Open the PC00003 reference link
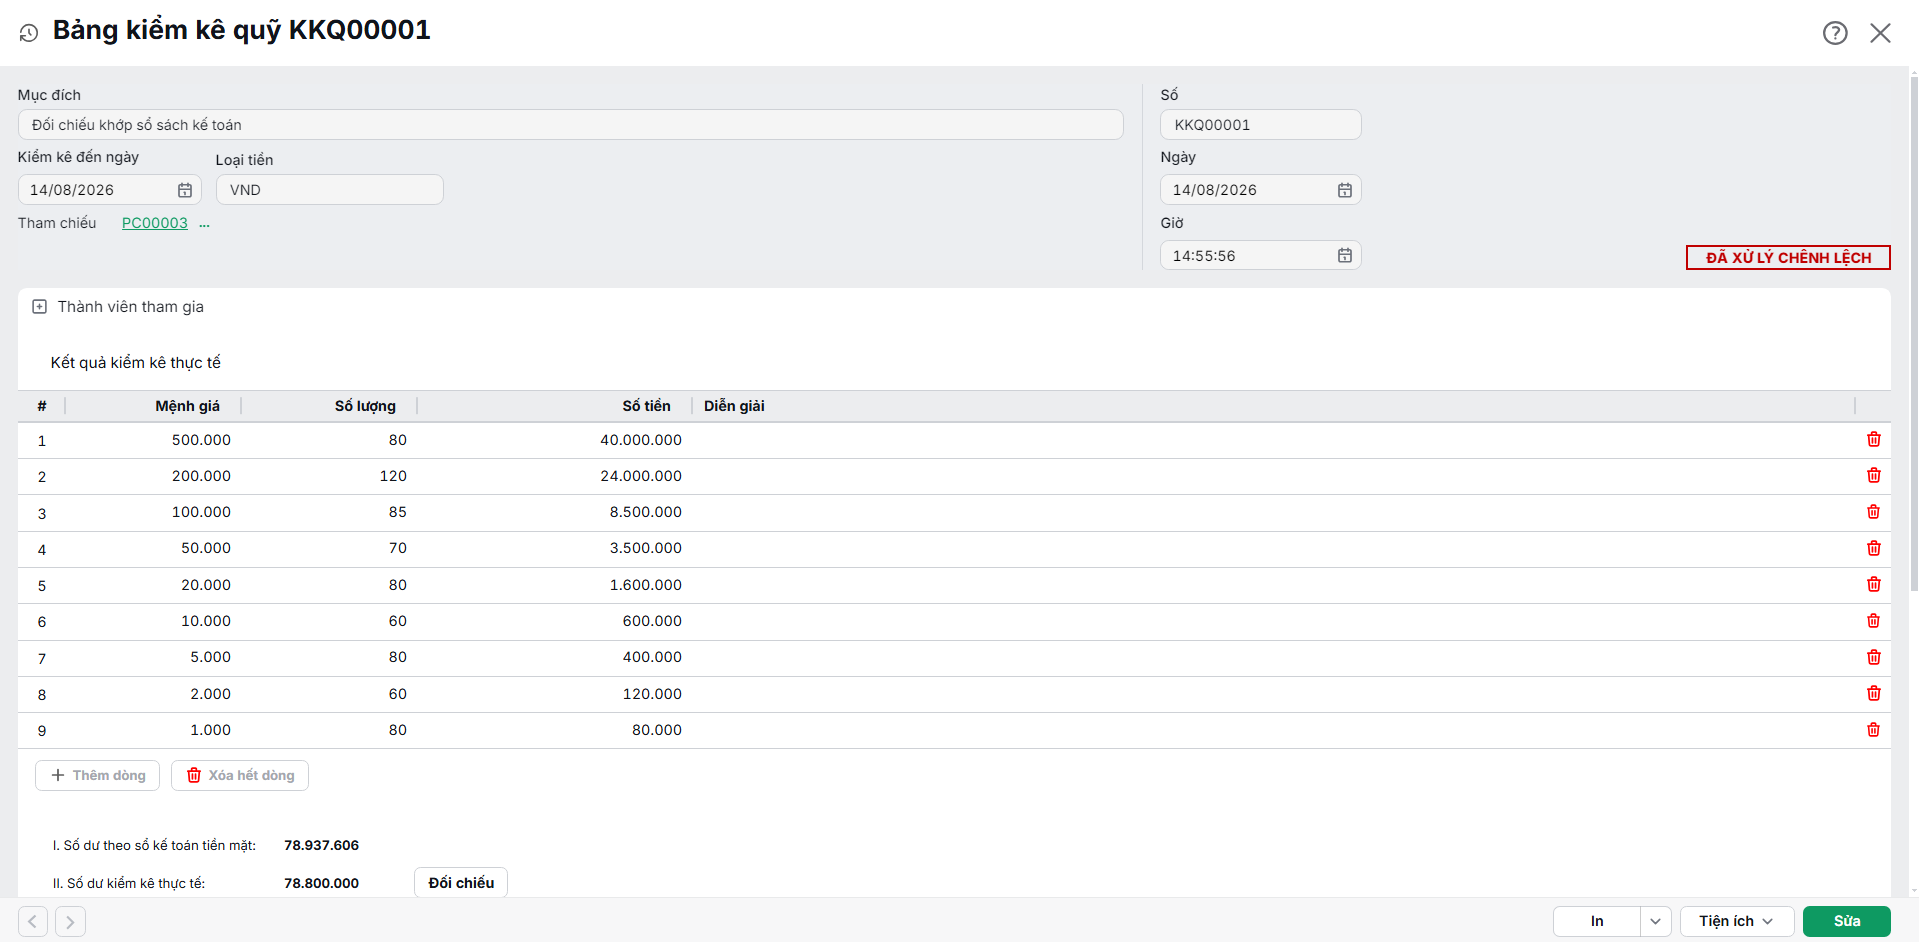Image resolution: width=1919 pixels, height=942 pixels. 155,223
